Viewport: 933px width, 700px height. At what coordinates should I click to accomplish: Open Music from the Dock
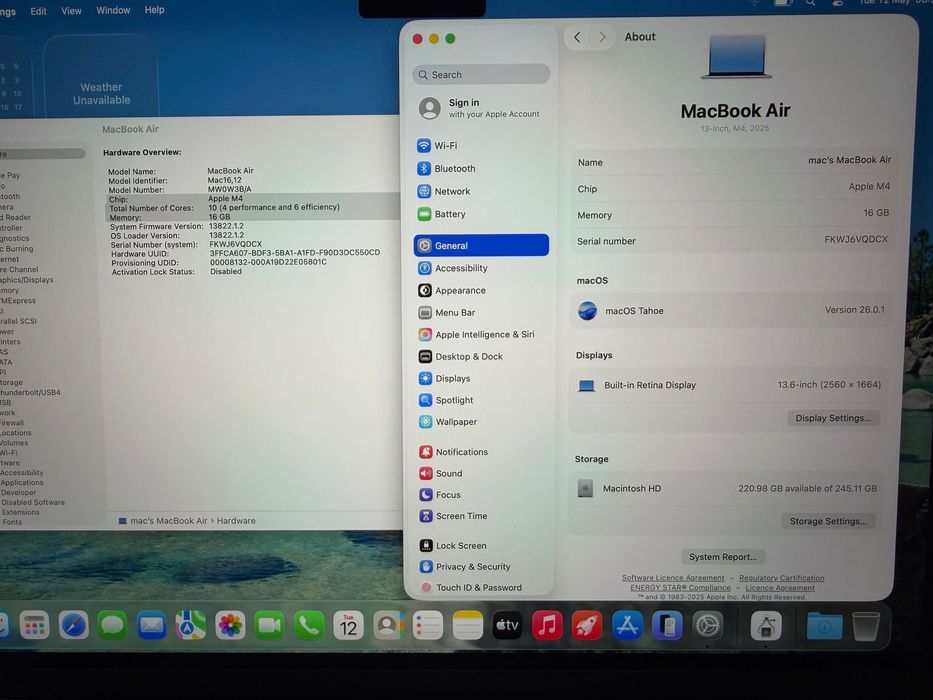point(547,626)
